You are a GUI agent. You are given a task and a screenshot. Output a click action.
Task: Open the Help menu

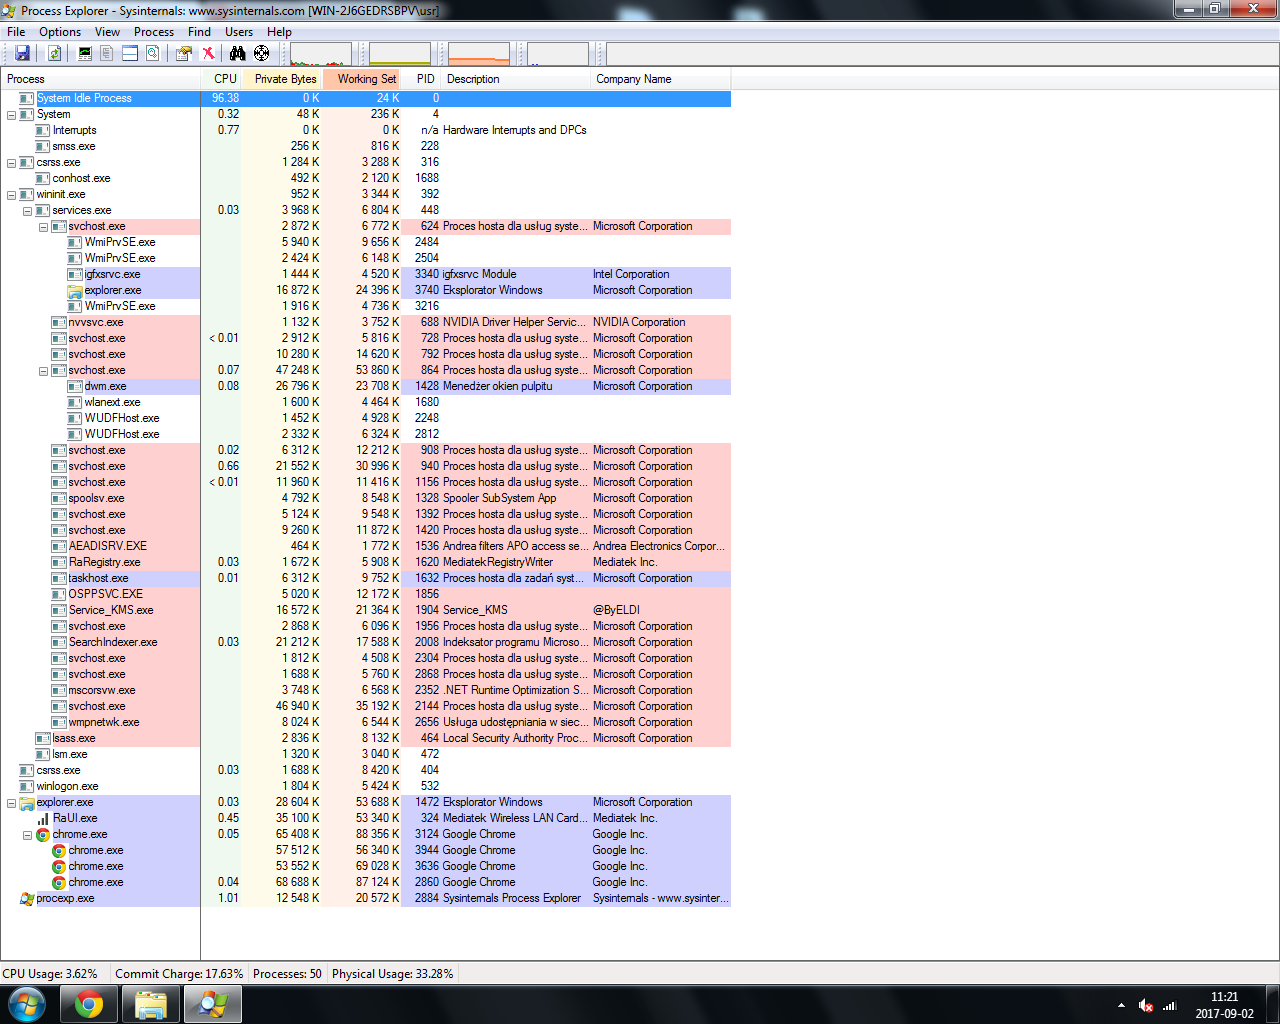(x=279, y=32)
